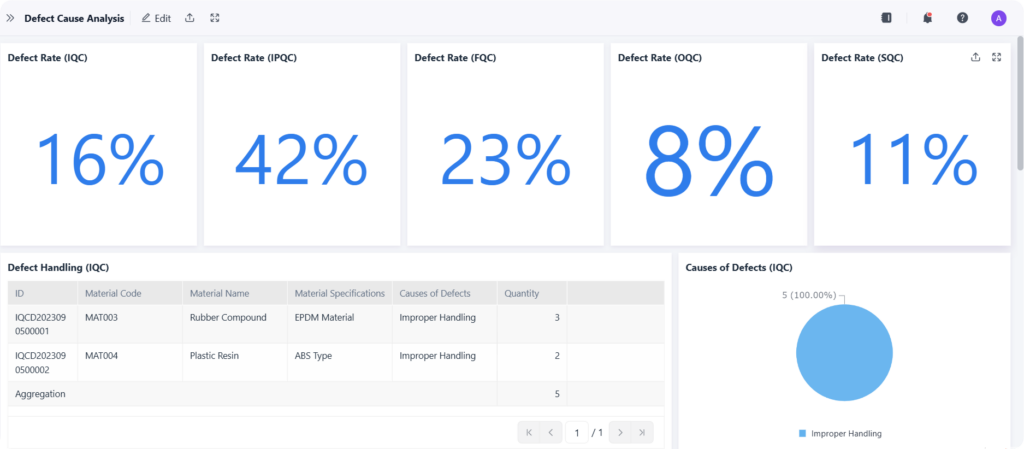1024x449 pixels.
Task: Maximize the Defect Rate (SQC) card
Action: (x=996, y=57)
